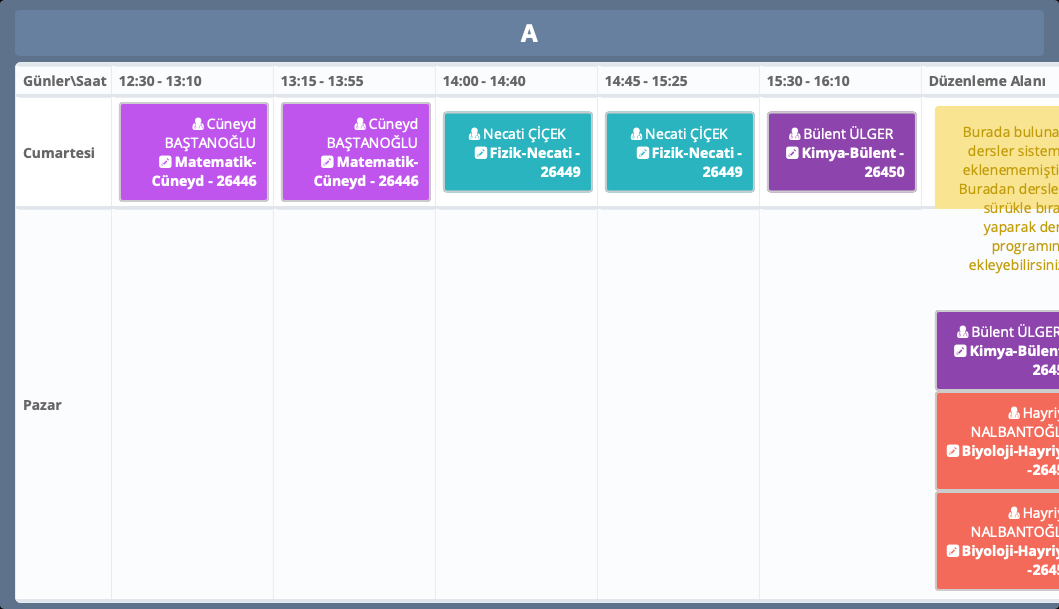The height and width of the screenshot is (609, 1059).
Task: Click edit icon on 14:45 Fizik lesson
Action: point(642,153)
